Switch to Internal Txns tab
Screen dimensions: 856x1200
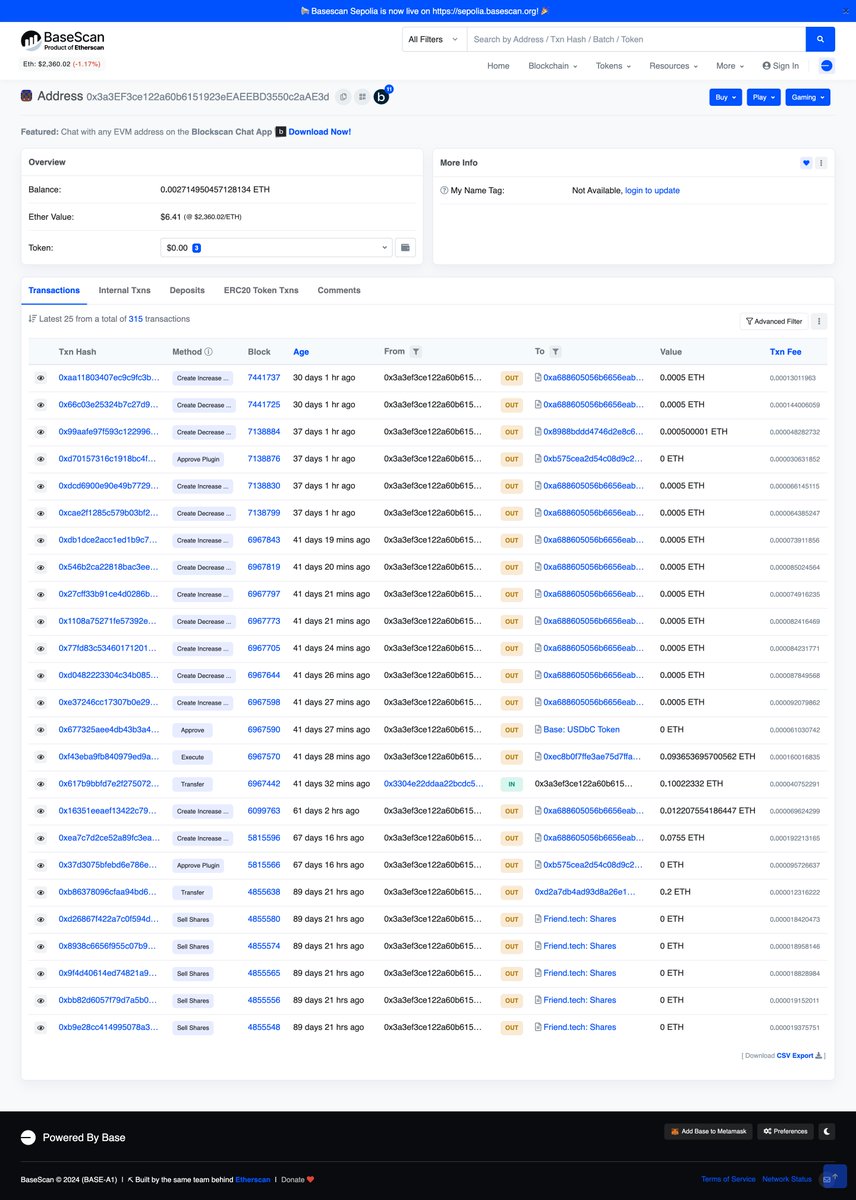click(125, 290)
